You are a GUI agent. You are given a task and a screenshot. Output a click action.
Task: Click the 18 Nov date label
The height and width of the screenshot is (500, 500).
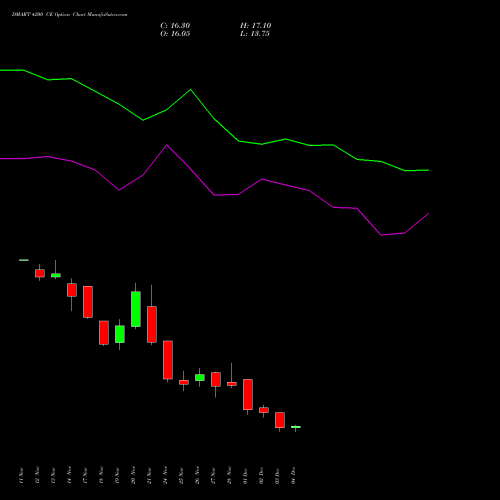101,476
